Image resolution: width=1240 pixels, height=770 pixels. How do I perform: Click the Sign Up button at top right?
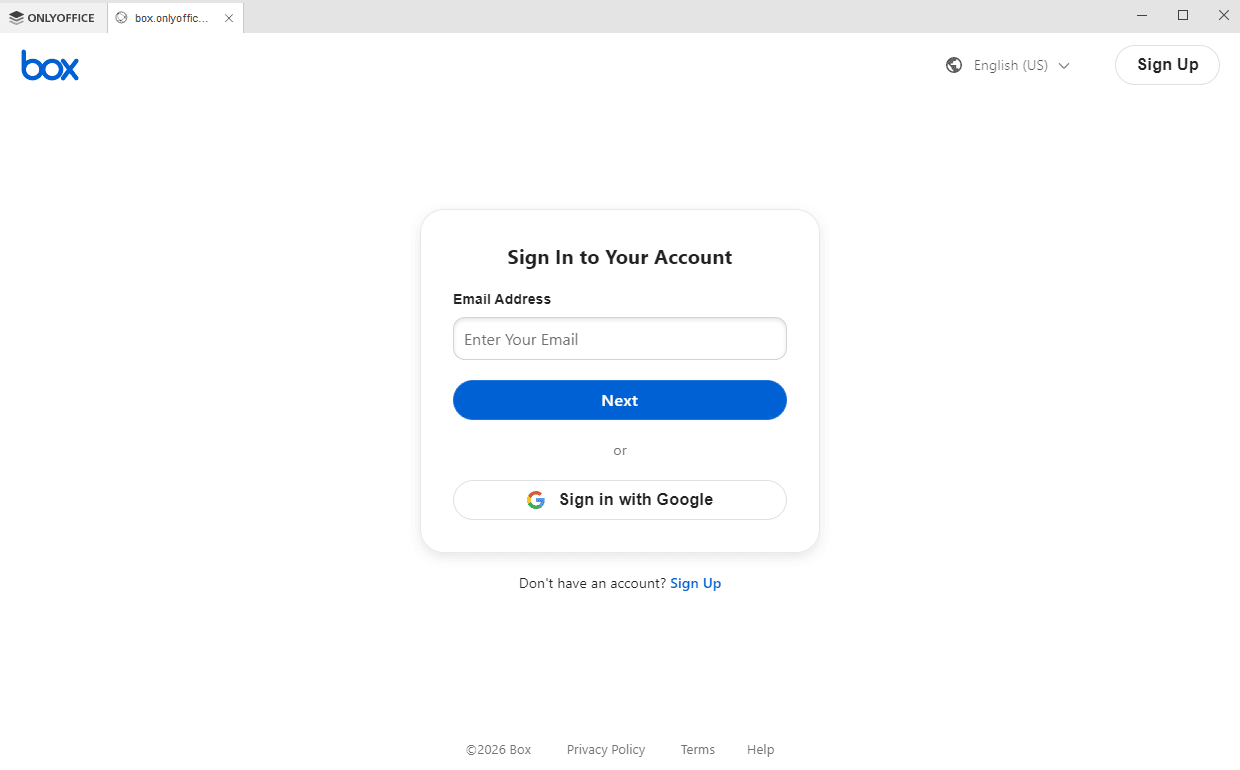click(1167, 64)
